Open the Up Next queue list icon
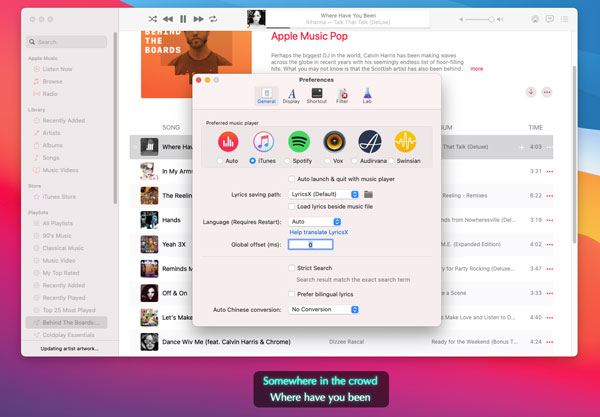Screen dimensions: 600x417 [x=564, y=19]
